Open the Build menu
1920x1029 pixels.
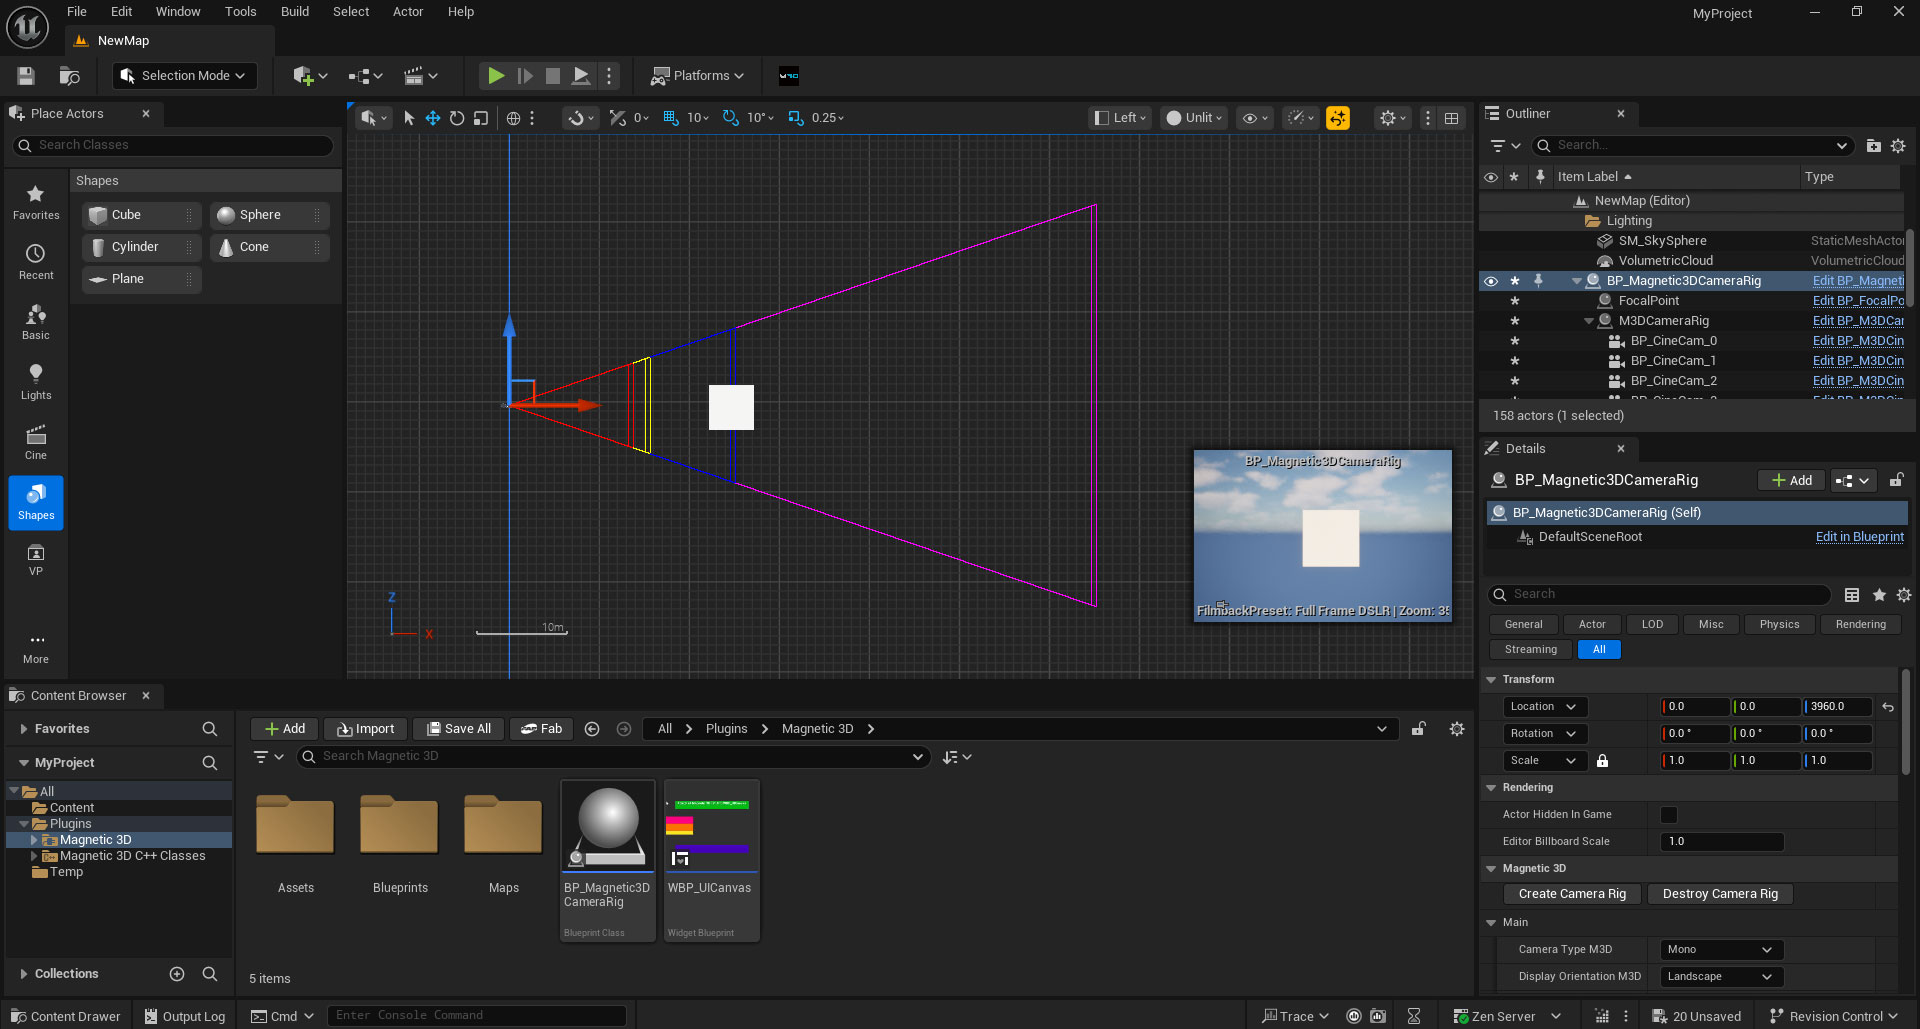point(294,11)
